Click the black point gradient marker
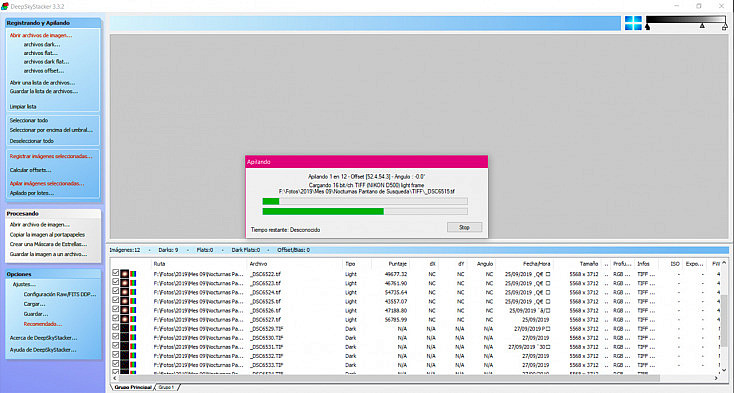Viewport: 734px width, 393px height. (x=647, y=27)
